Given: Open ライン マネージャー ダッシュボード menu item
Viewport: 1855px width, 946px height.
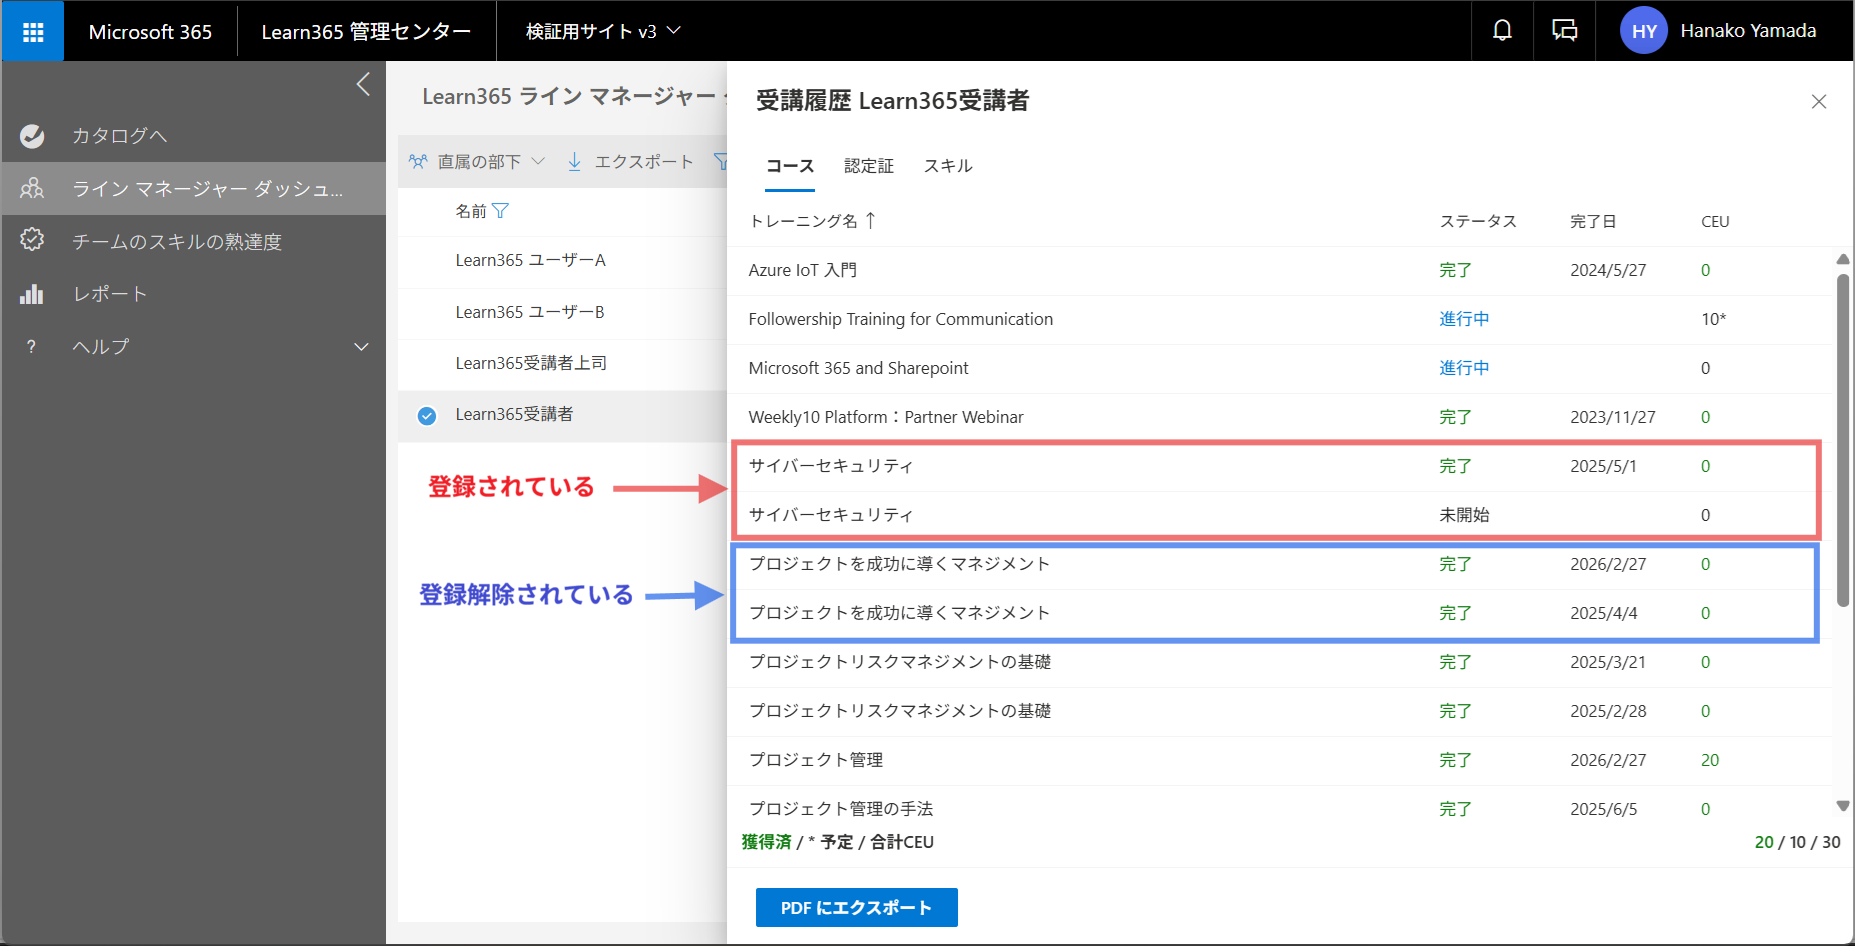Looking at the screenshot, I should coord(194,188).
